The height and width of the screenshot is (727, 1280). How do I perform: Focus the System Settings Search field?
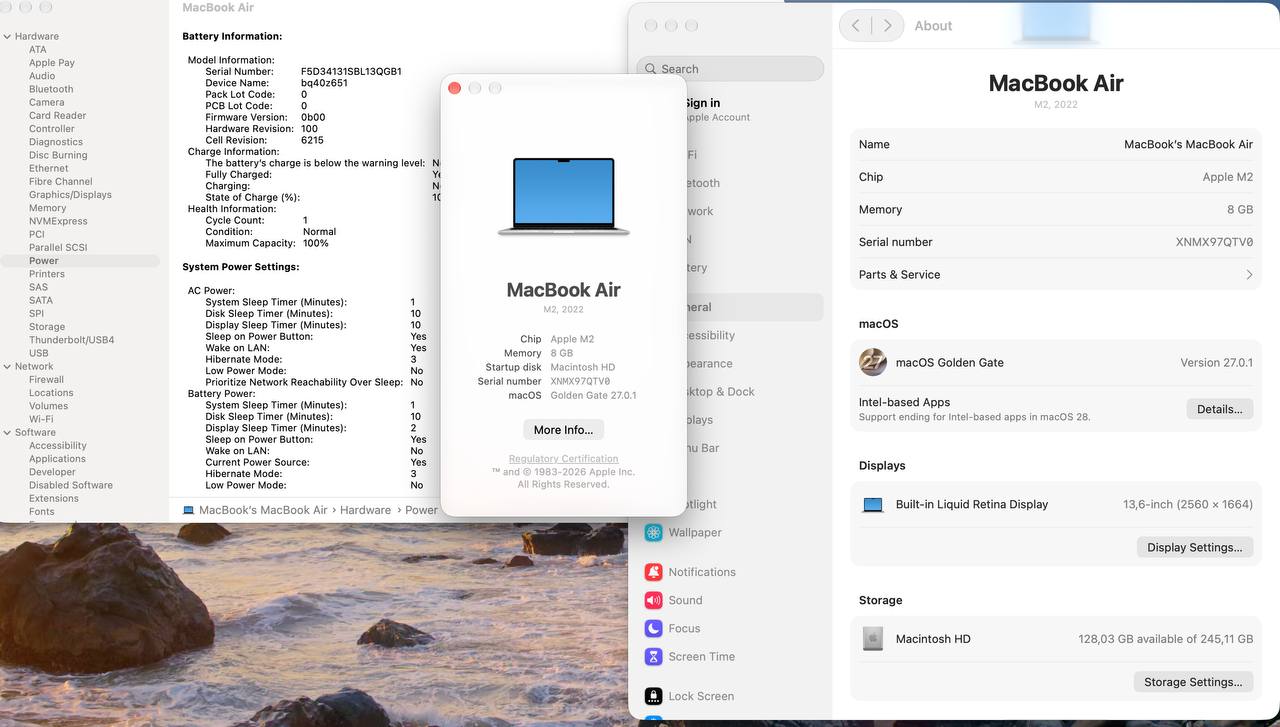point(730,69)
